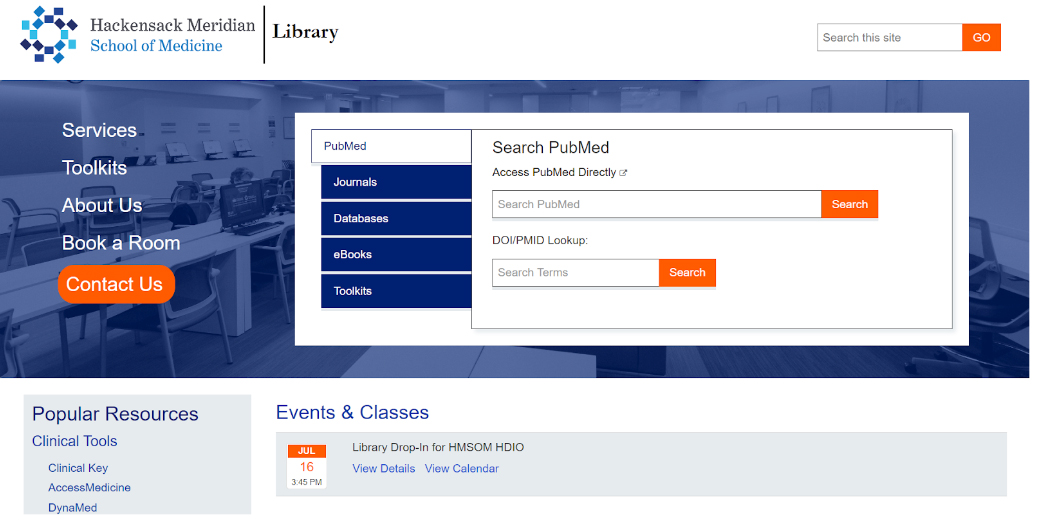Focus the Search PubMed input field

point(657,205)
